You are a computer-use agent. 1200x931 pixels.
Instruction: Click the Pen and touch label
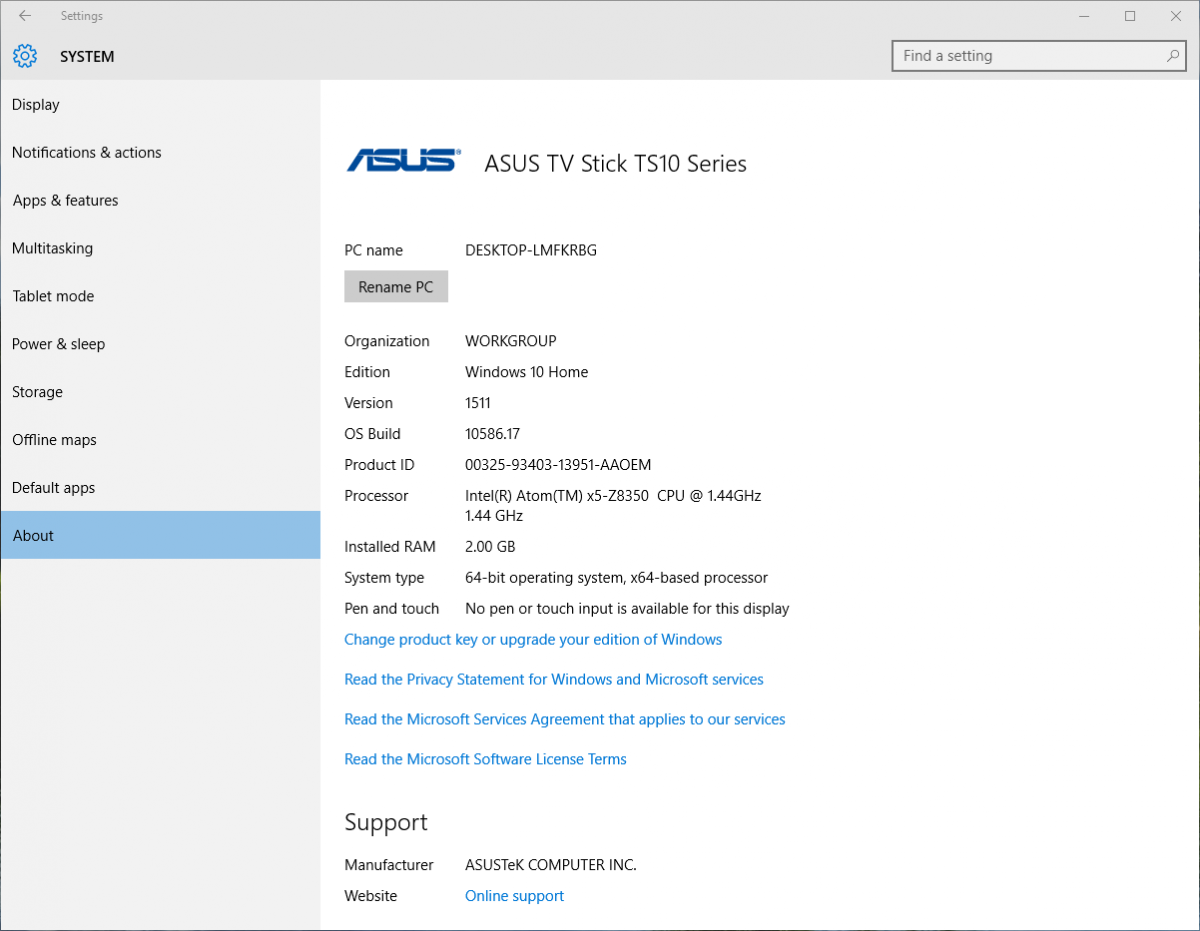[391, 609]
